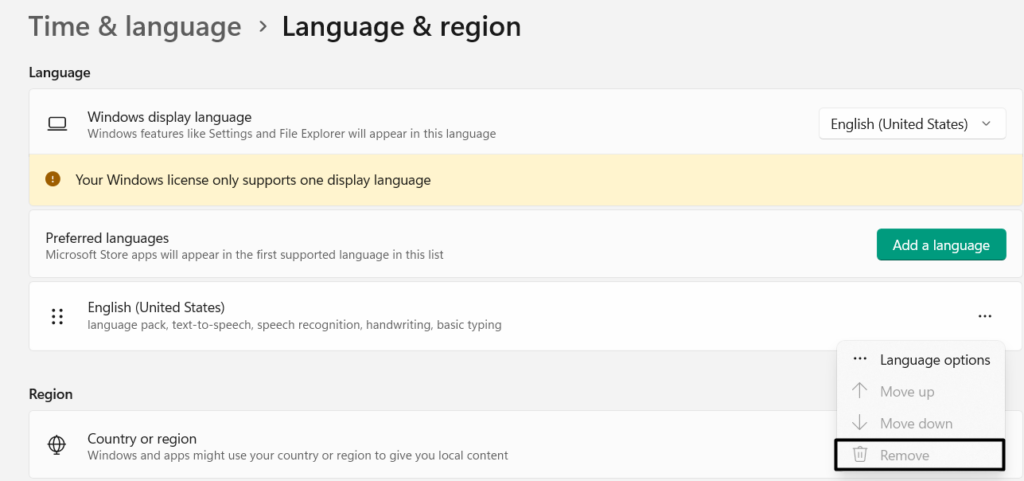Select the English (United States) language entry text
The image size is (1024, 481).
(x=156, y=307)
